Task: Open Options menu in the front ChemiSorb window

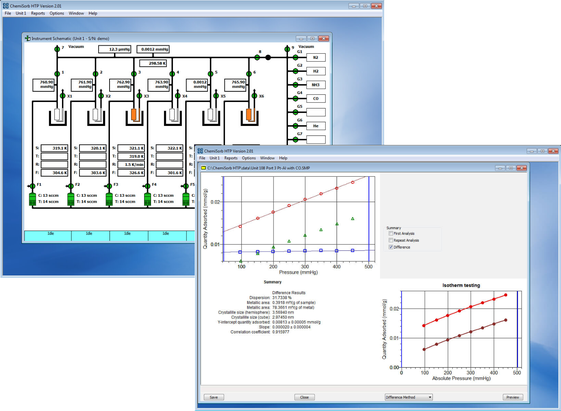Action: pyautogui.click(x=249, y=158)
